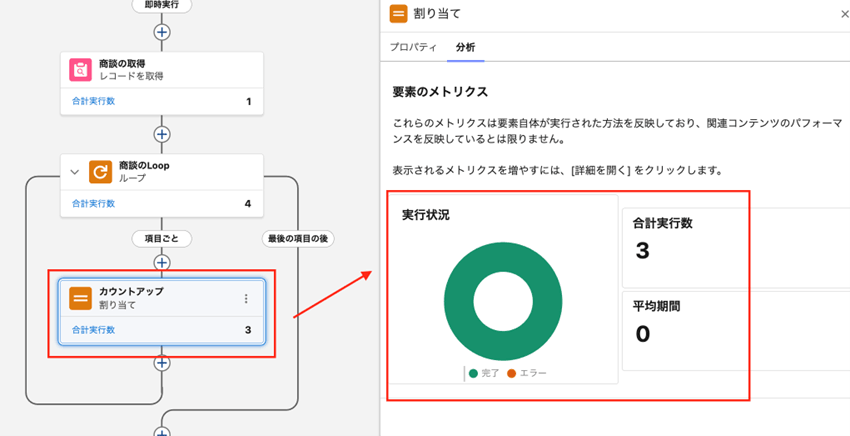The image size is (850, 436).
Task: Click the plus button between 商談の取得 and 商談のLoop
Action: click(x=162, y=134)
